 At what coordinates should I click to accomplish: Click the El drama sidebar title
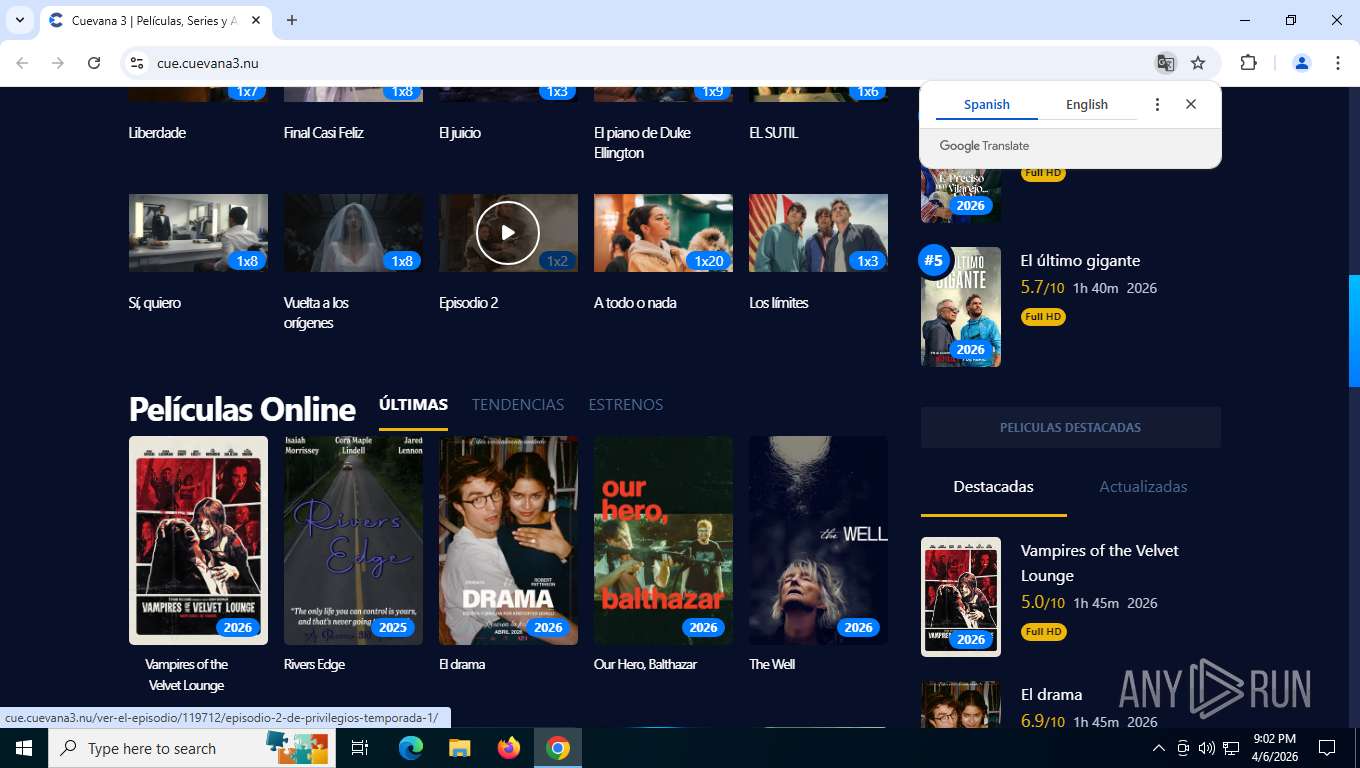[x=1051, y=694]
